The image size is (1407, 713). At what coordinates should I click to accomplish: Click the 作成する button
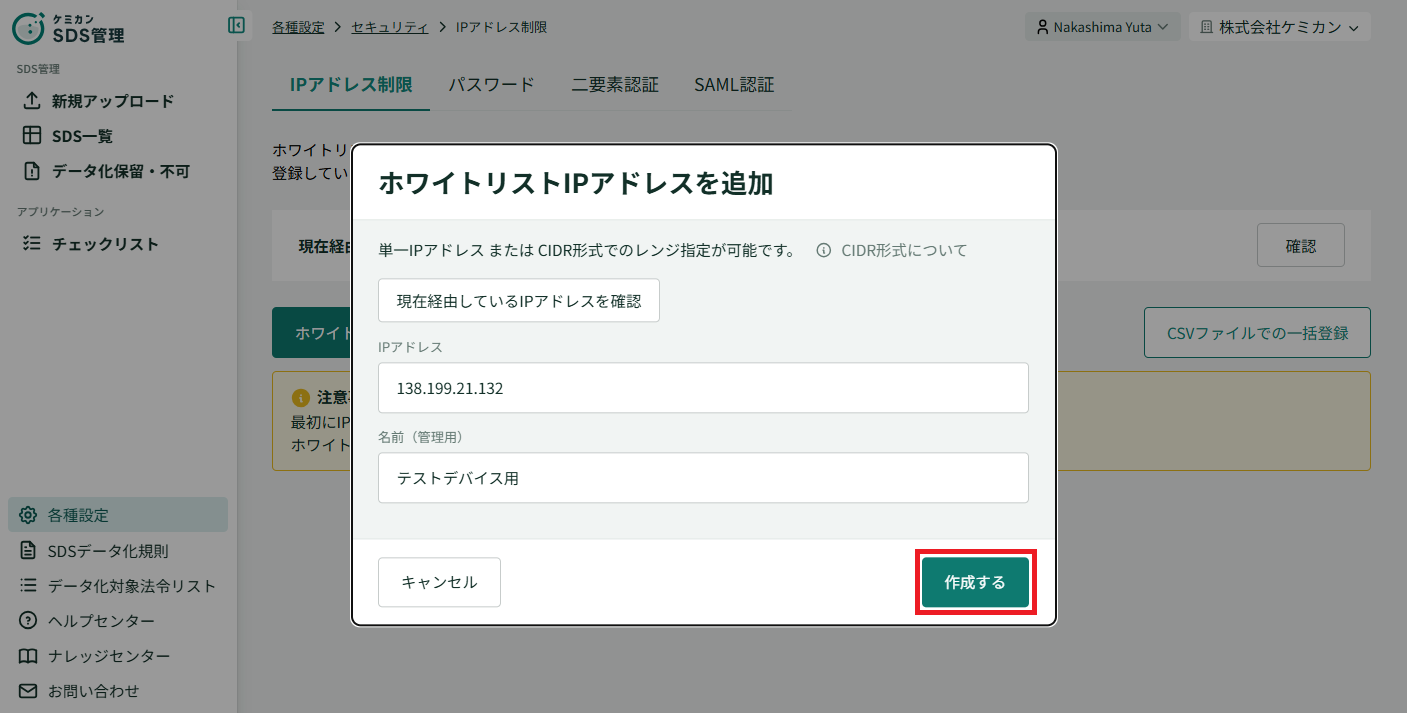point(975,582)
